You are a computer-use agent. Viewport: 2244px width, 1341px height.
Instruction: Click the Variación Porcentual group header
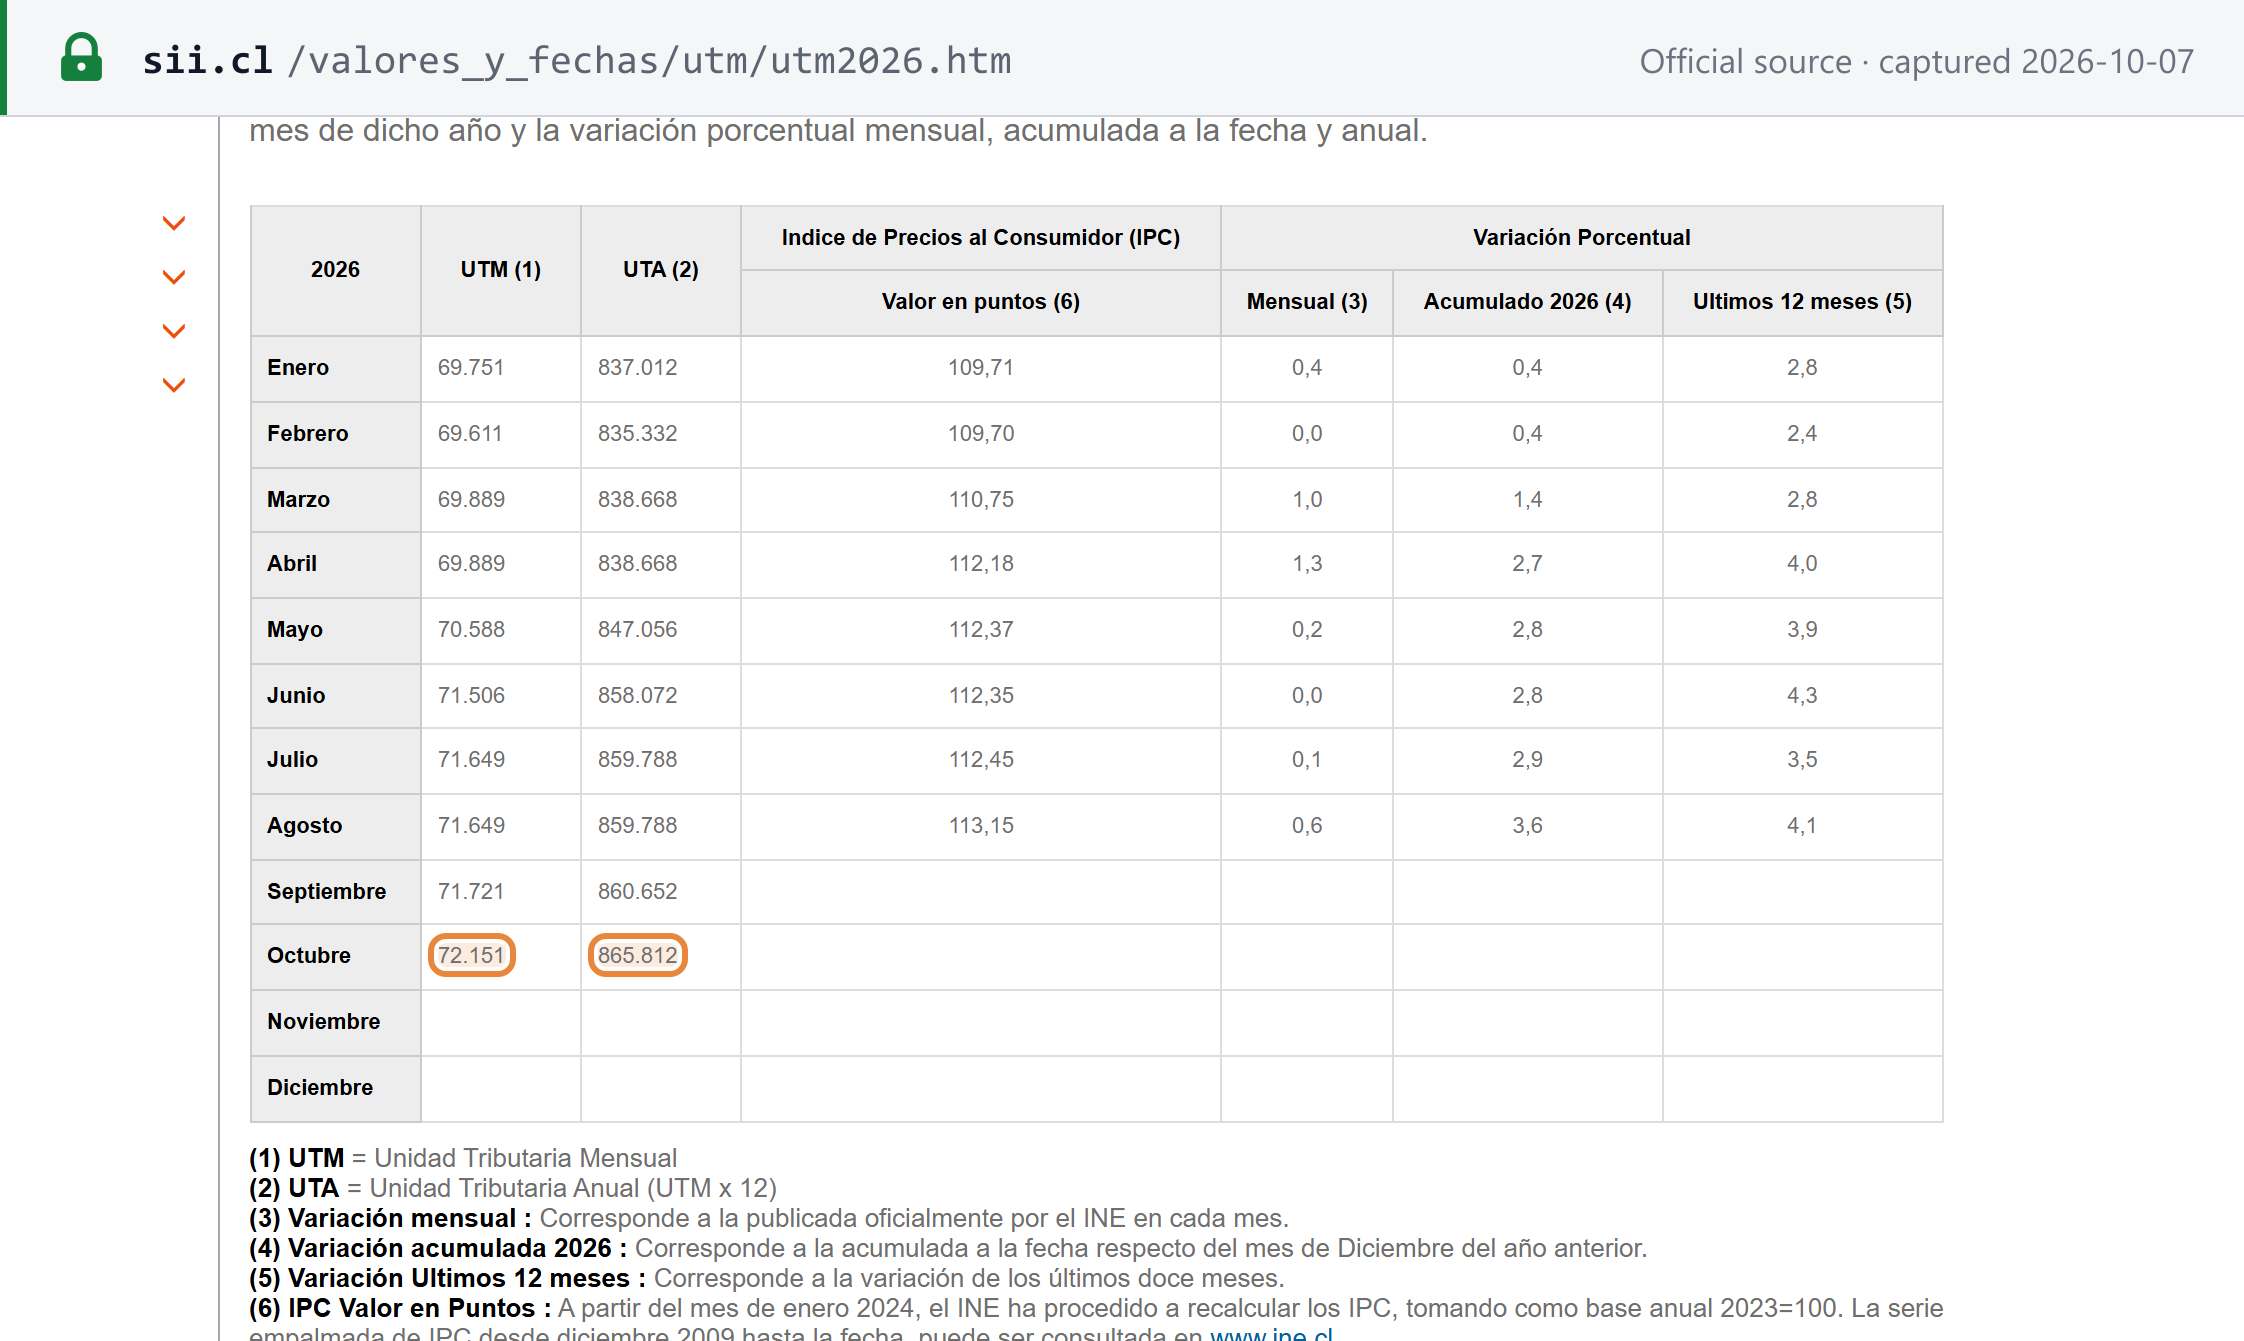1581,237
